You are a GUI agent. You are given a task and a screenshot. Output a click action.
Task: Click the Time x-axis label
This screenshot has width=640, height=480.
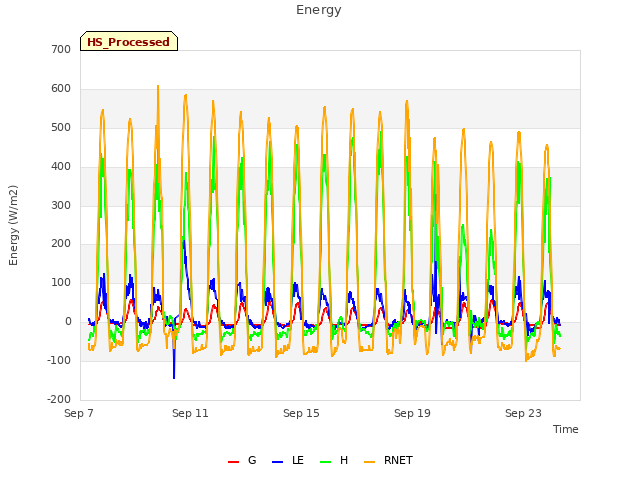coord(565,429)
